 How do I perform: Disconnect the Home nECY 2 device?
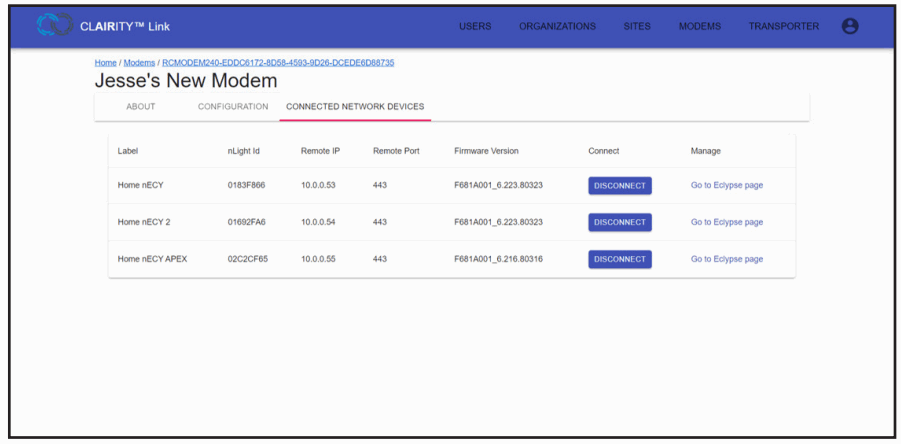619,222
